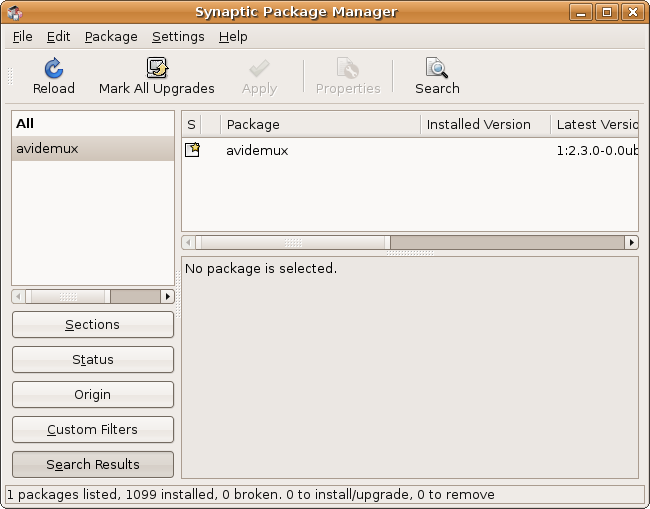This screenshot has width=650, height=509.
Task: Click the Sections filter button
Action: (93, 325)
